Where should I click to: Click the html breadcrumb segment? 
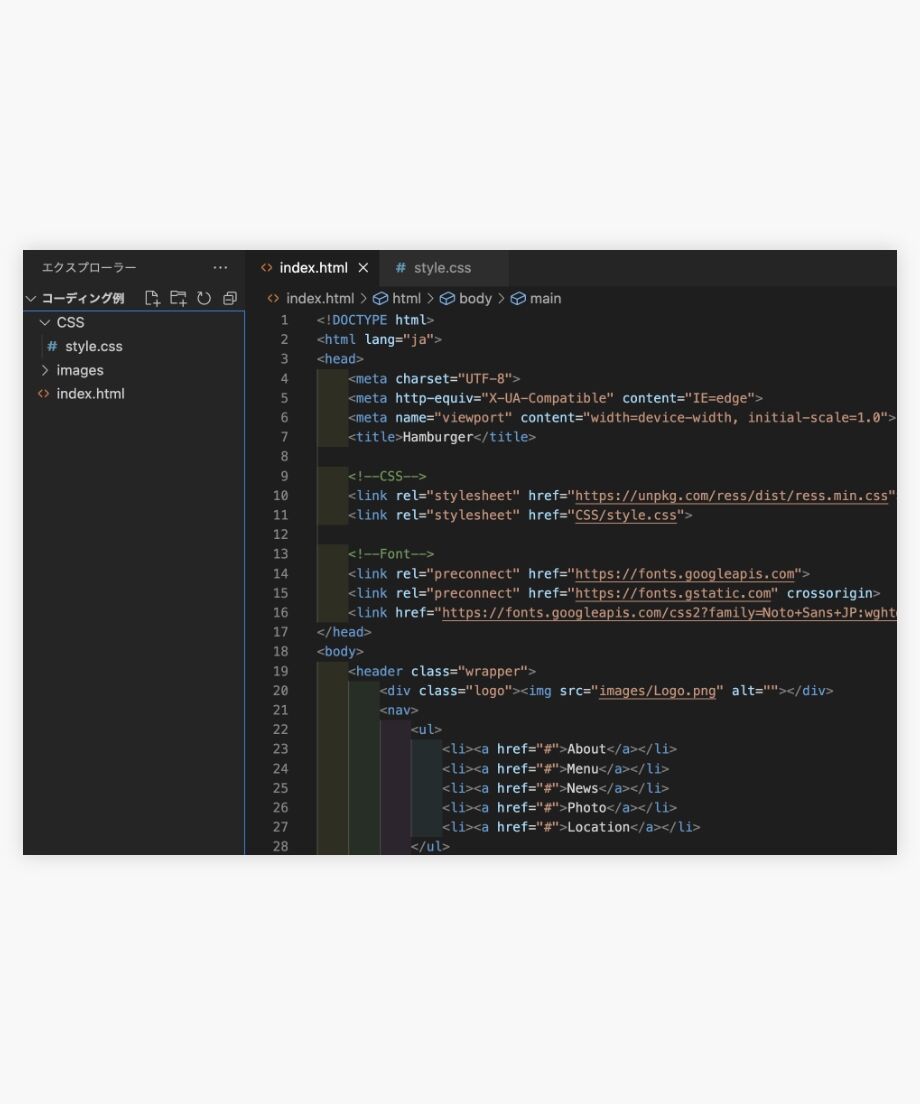tap(406, 299)
